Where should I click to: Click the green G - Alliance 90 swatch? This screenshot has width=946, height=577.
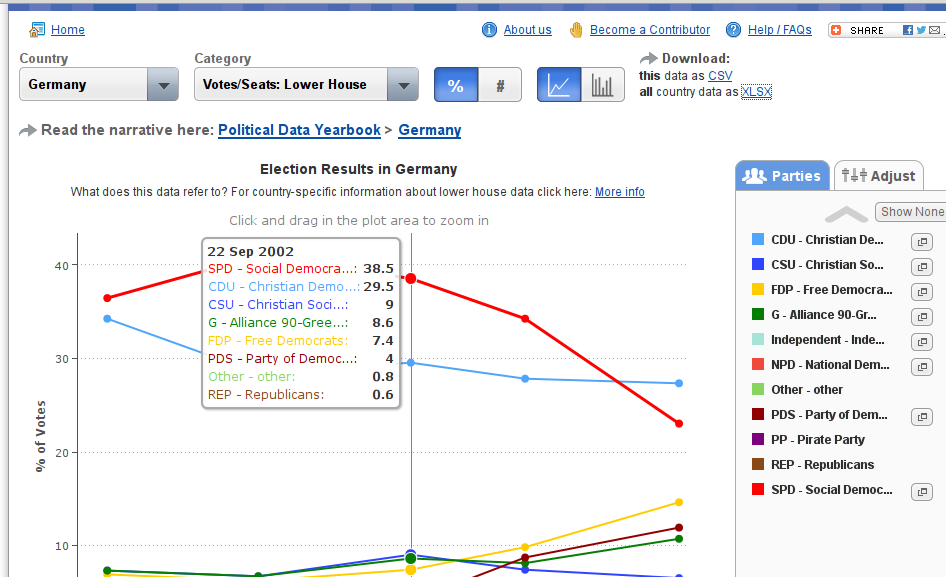tap(758, 314)
